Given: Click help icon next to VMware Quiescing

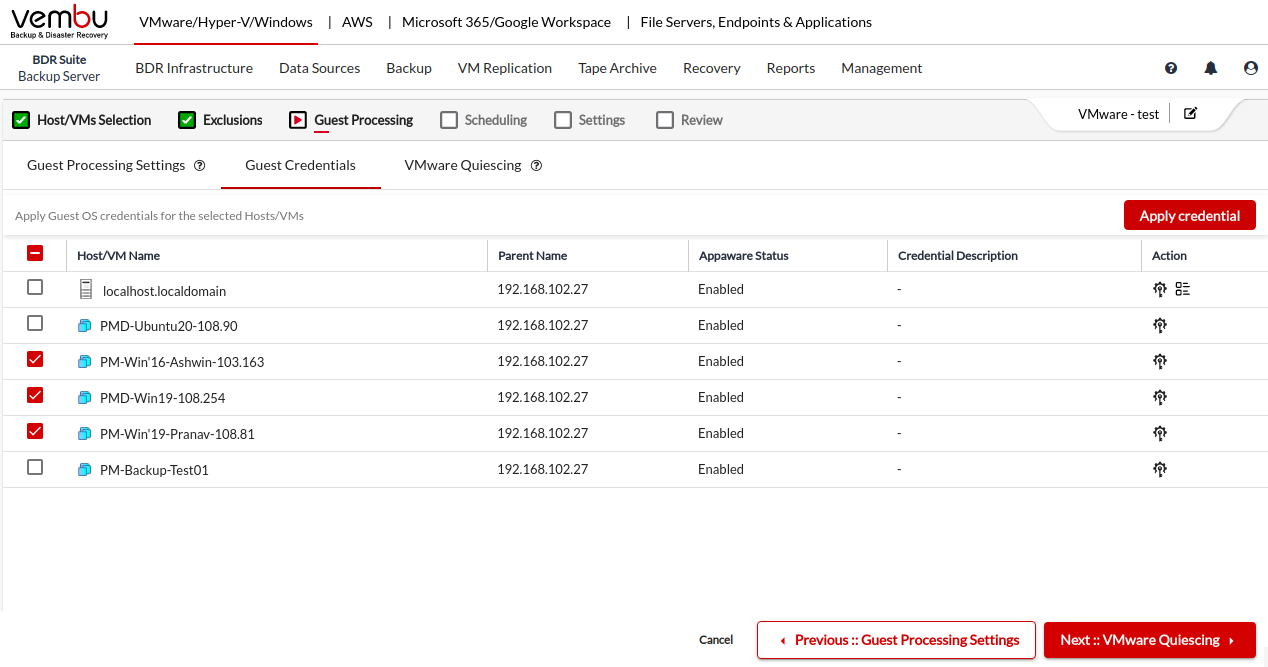Looking at the screenshot, I should tap(536, 166).
